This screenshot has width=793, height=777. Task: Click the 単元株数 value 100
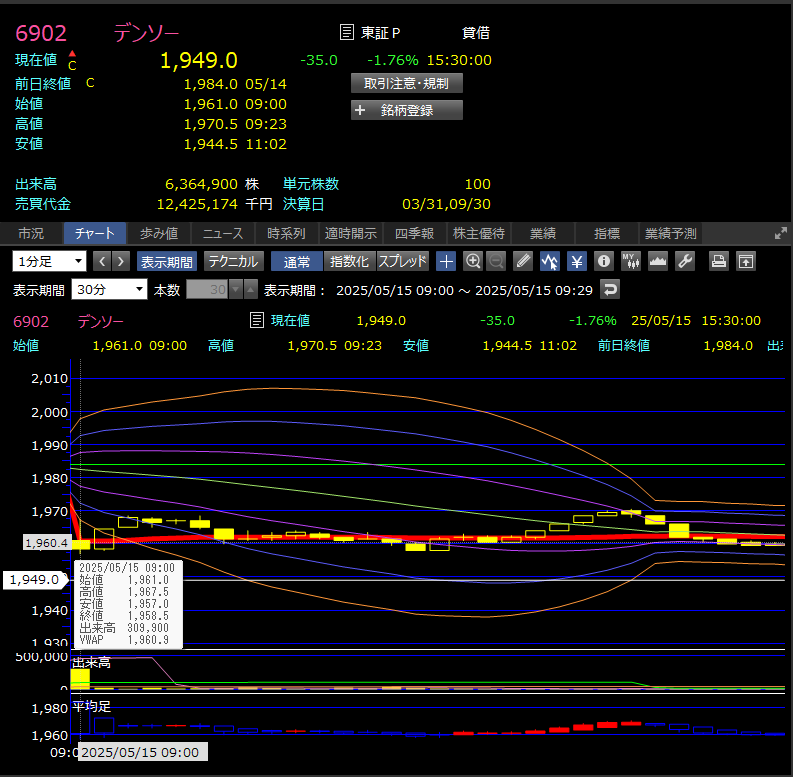click(477, 184)
